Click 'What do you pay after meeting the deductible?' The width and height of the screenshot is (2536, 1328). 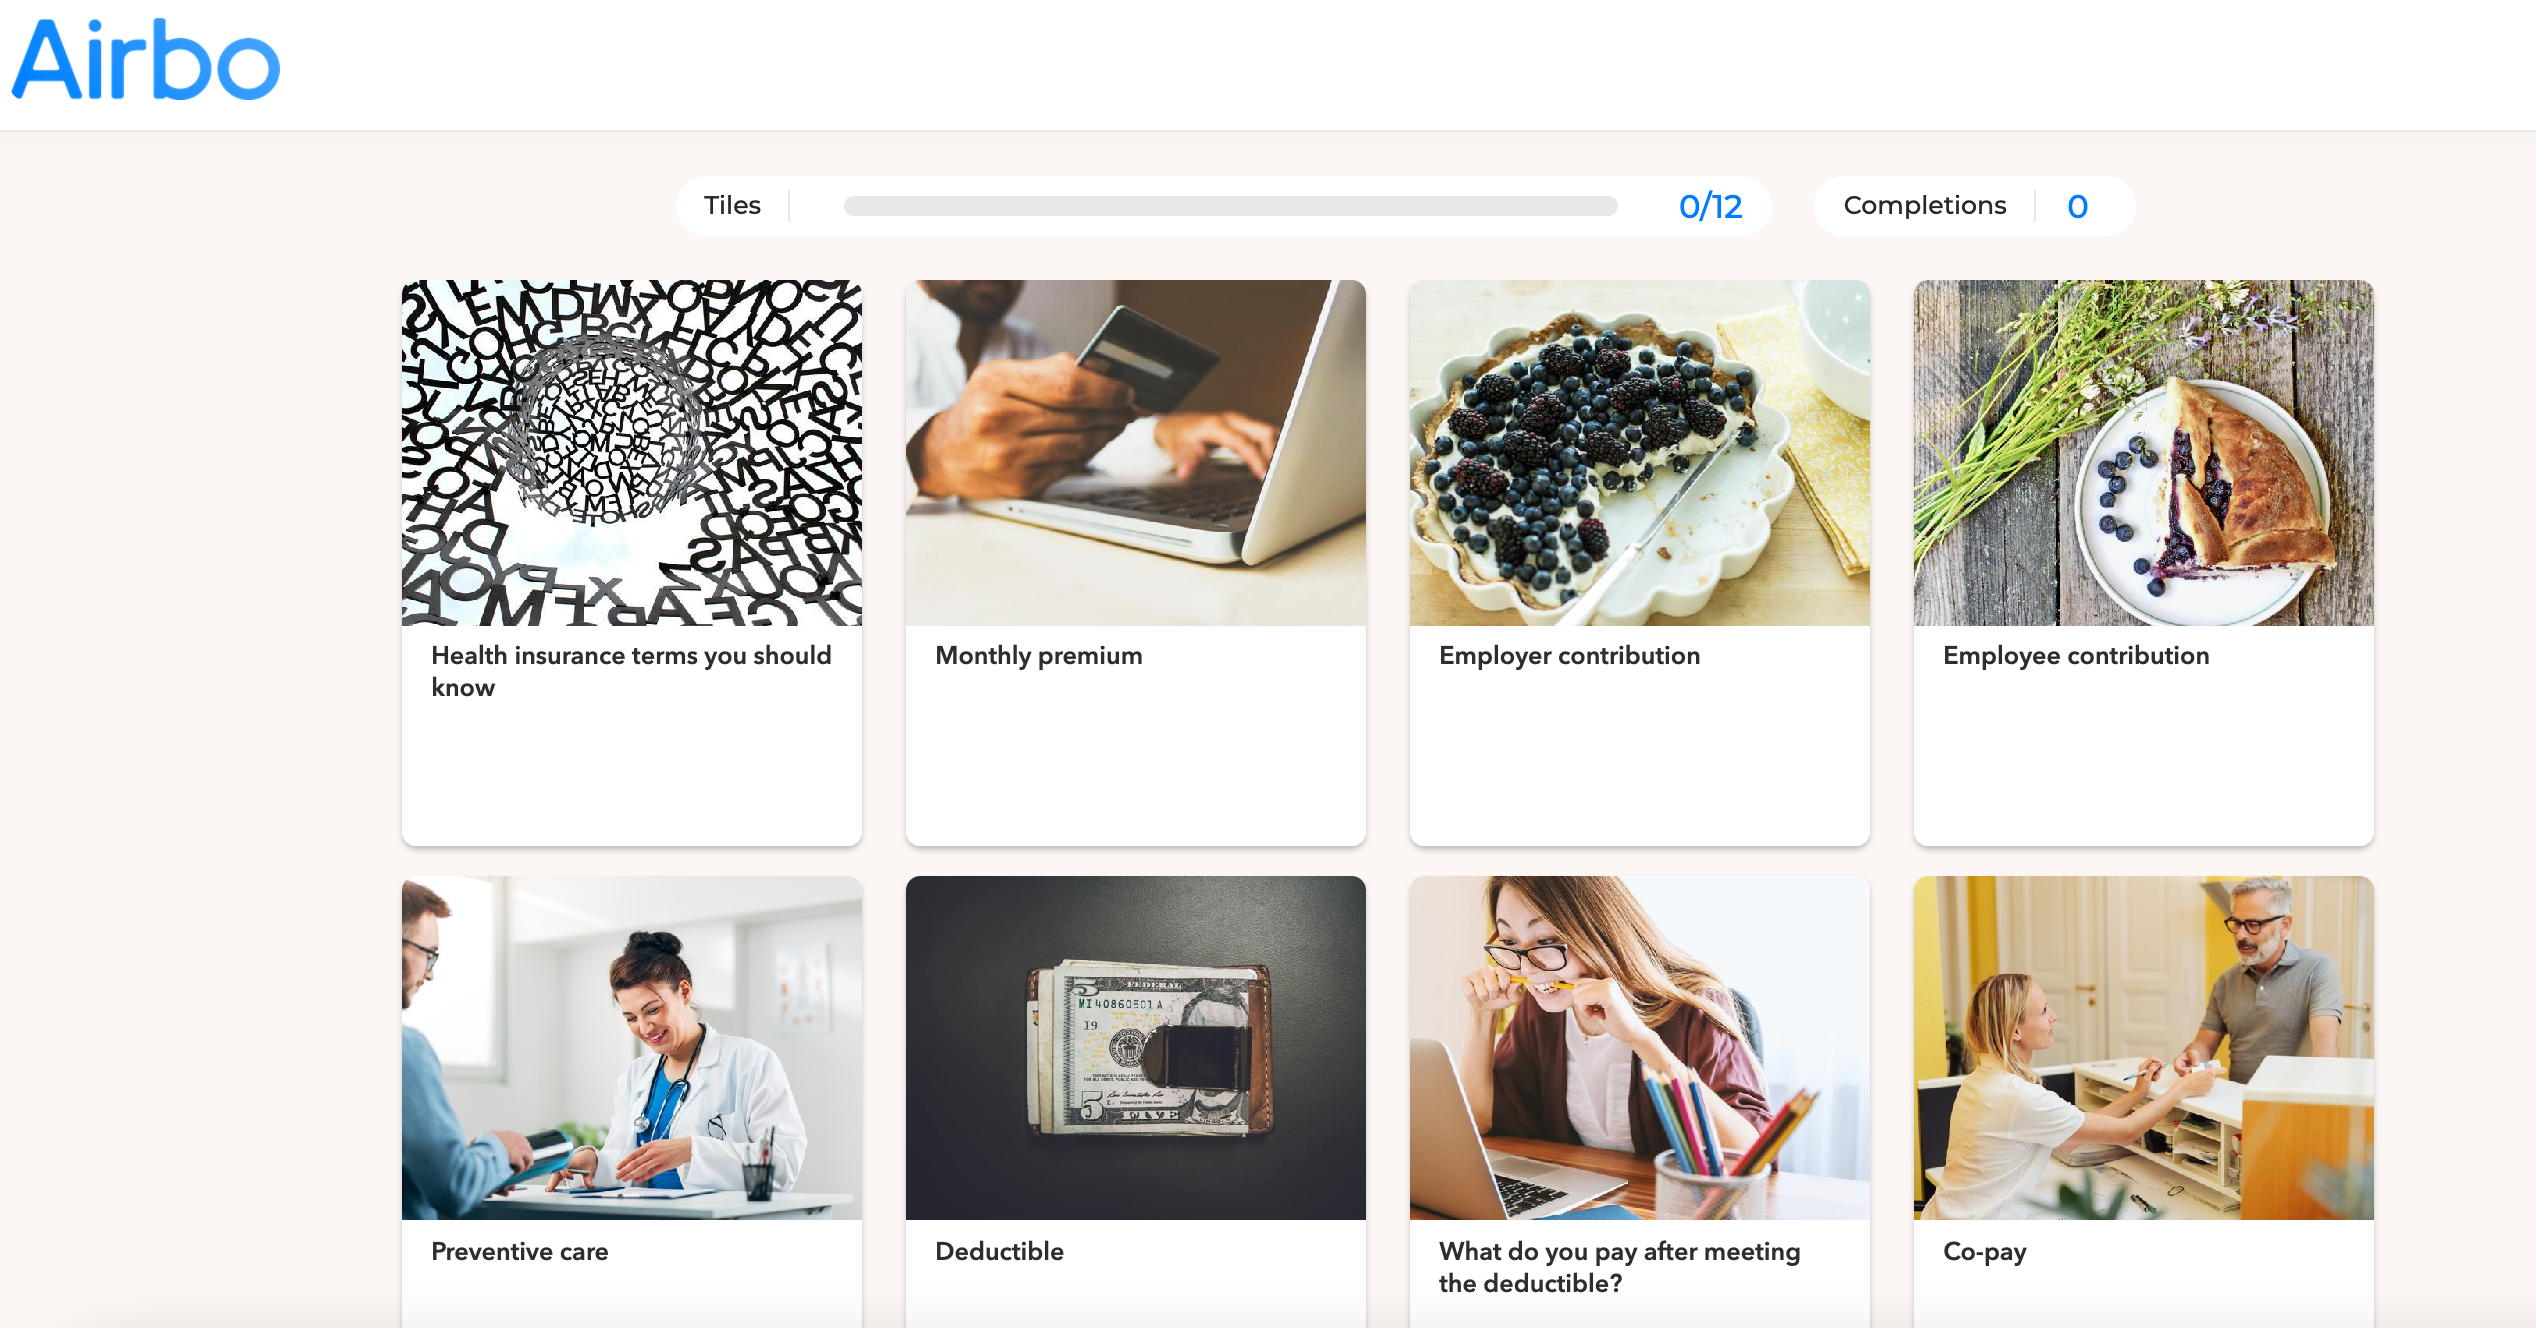click(x=1619, y=1267)
